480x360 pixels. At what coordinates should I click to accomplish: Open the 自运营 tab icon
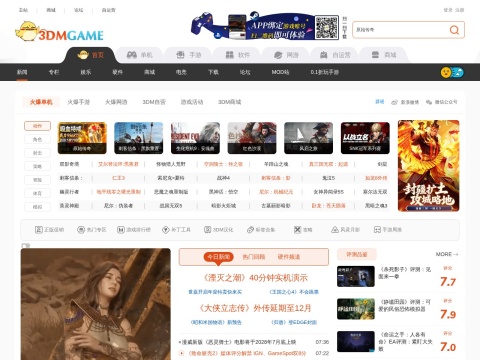tap(323, 55)
